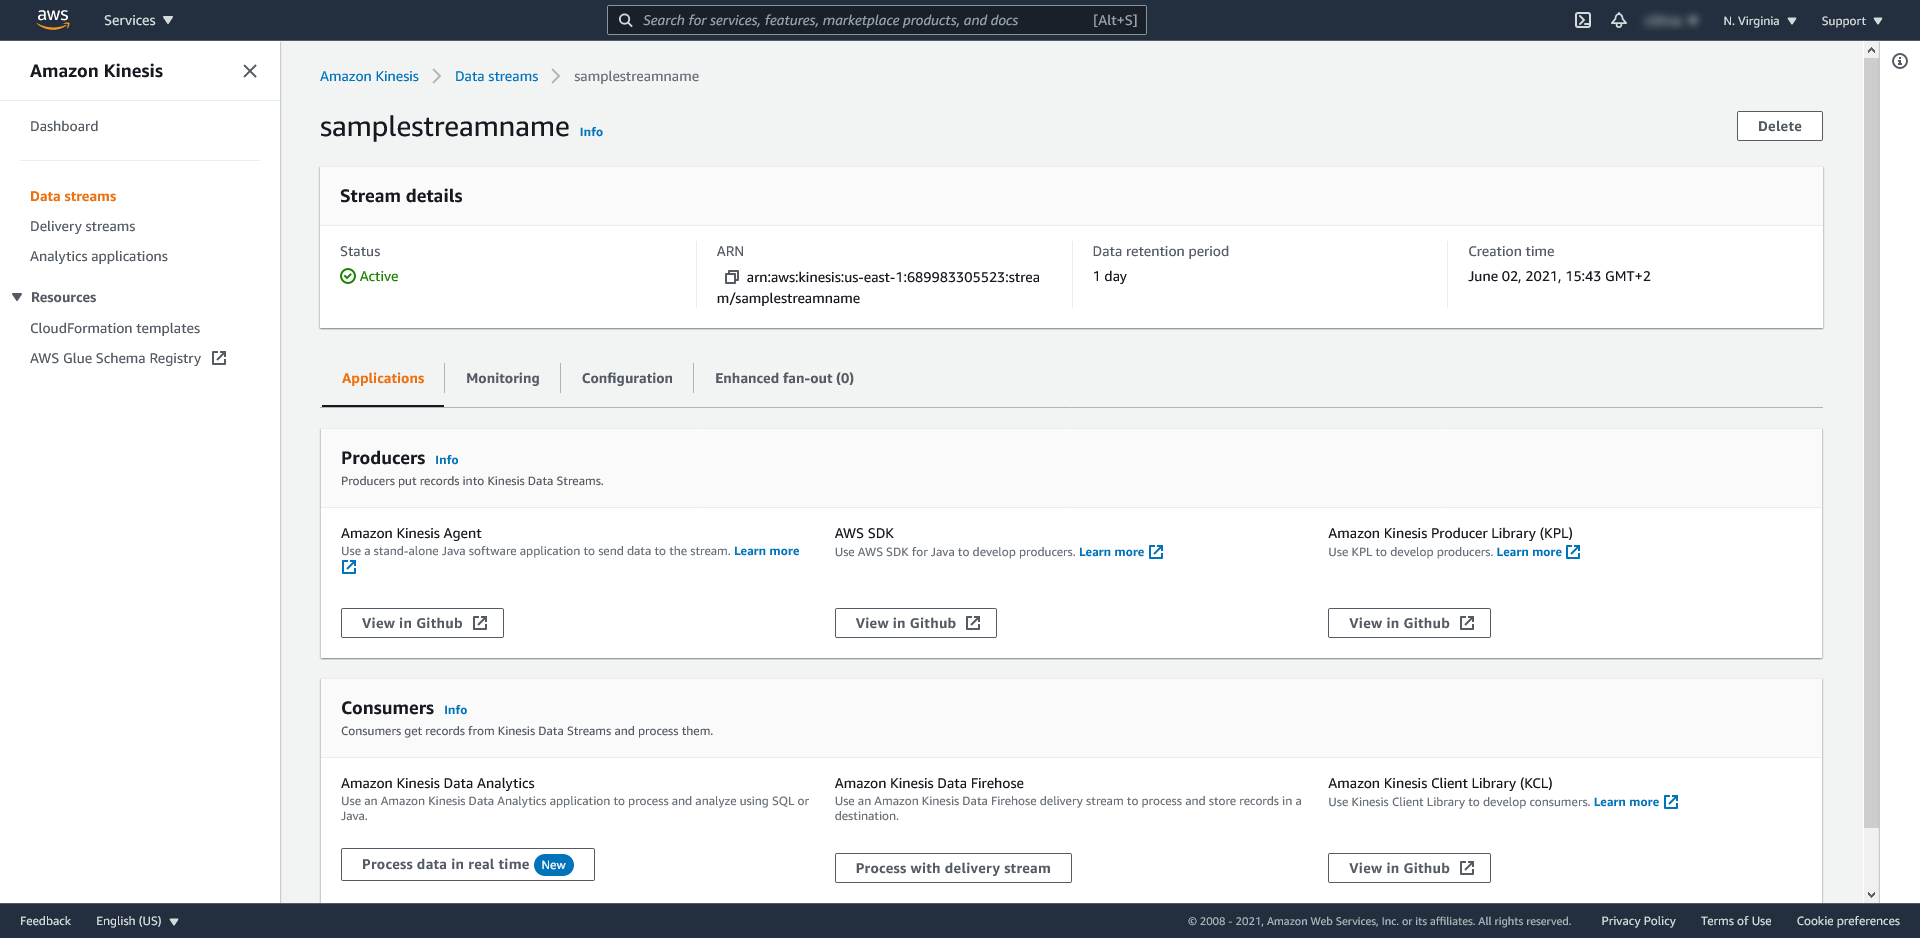
Task: Open Info link next to Consumers heading
Action: (455, 710)
